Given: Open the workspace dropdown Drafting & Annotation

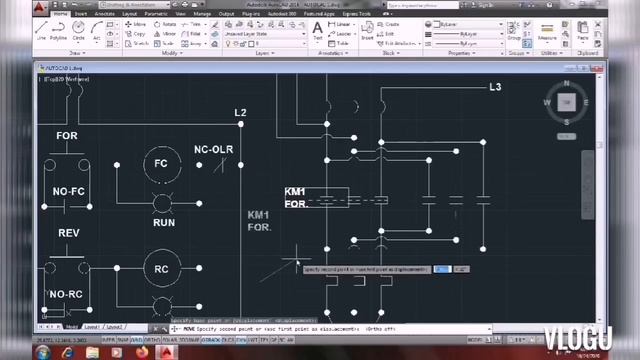Looking at the screenshot, I should click(135, 5).
